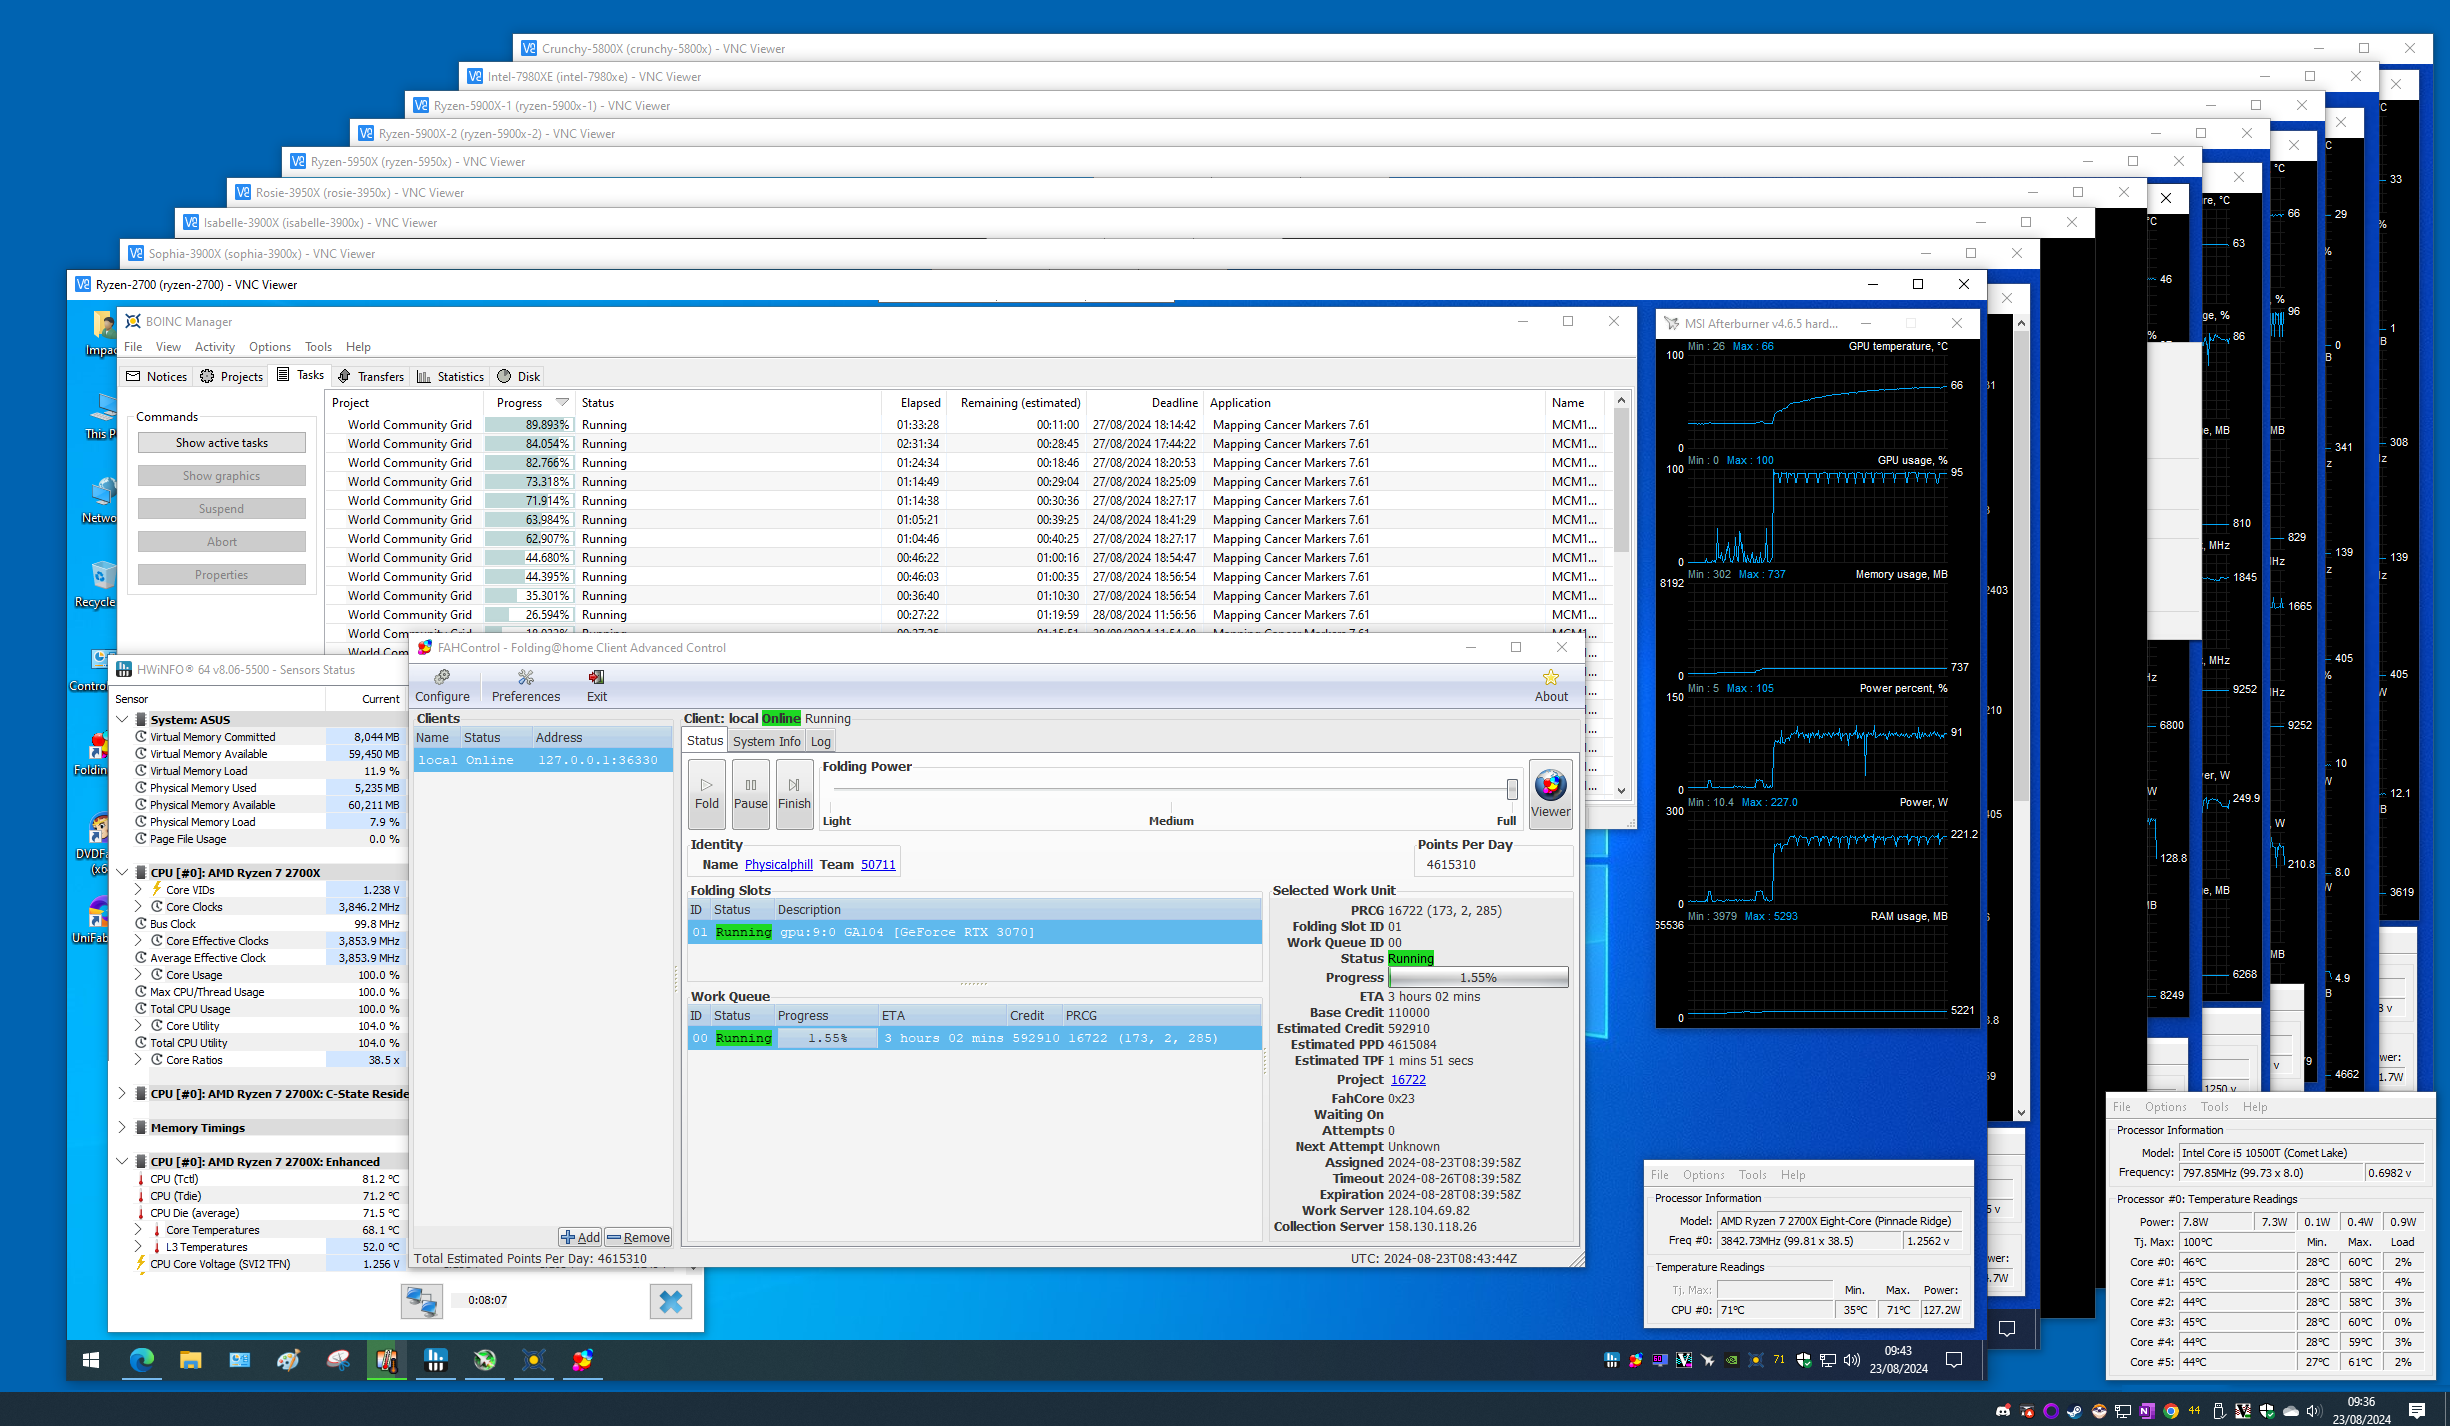The width and height of the screenshot is (2450, 1426).
Task: Click the BOINC Manager icon in remote taskbar
Action: [533, 1360]
